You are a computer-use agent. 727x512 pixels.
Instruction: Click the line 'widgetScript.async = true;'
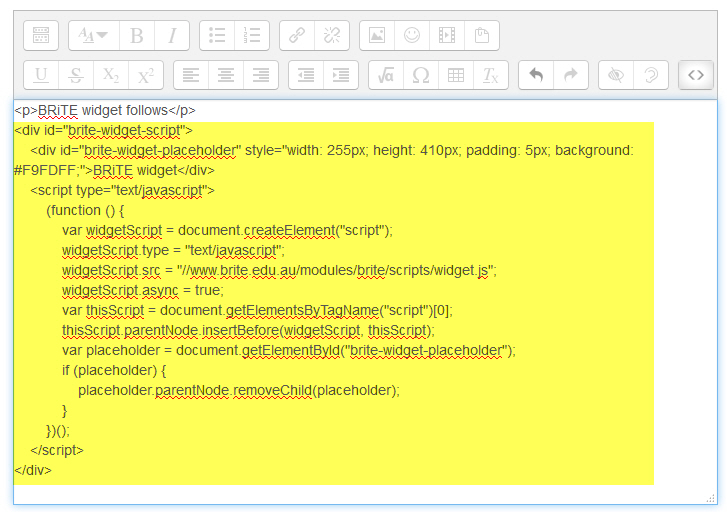[x=143, y=290]
